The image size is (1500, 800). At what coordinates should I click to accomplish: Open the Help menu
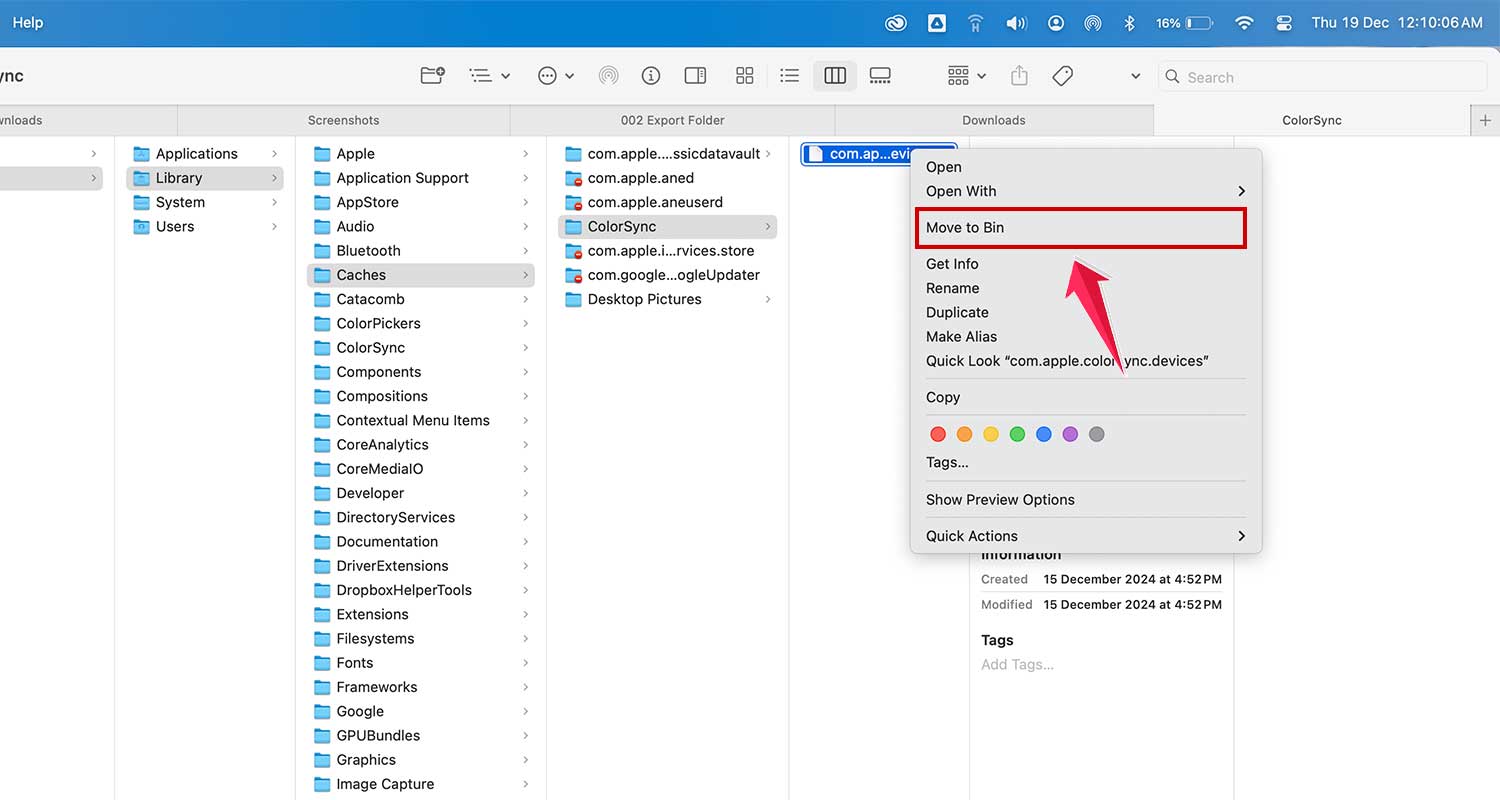click(27, 22)
